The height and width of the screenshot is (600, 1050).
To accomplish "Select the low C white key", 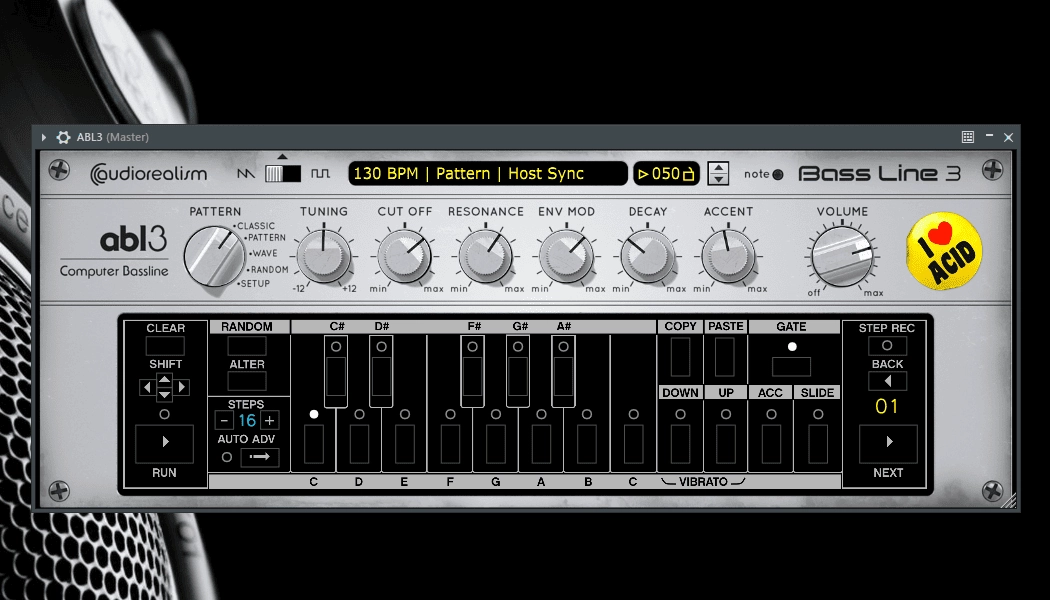I will click(313, 443).
